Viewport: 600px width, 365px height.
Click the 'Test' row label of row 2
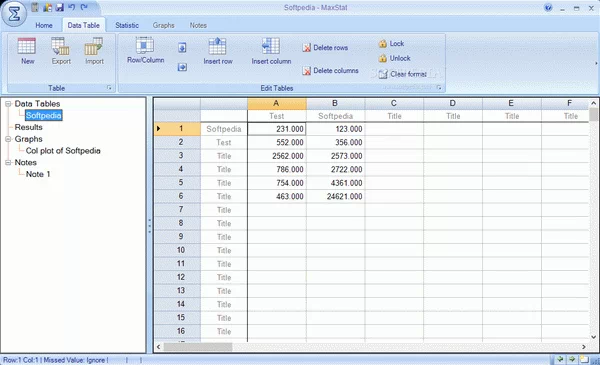pyautogui.click(x=224, y=142)
